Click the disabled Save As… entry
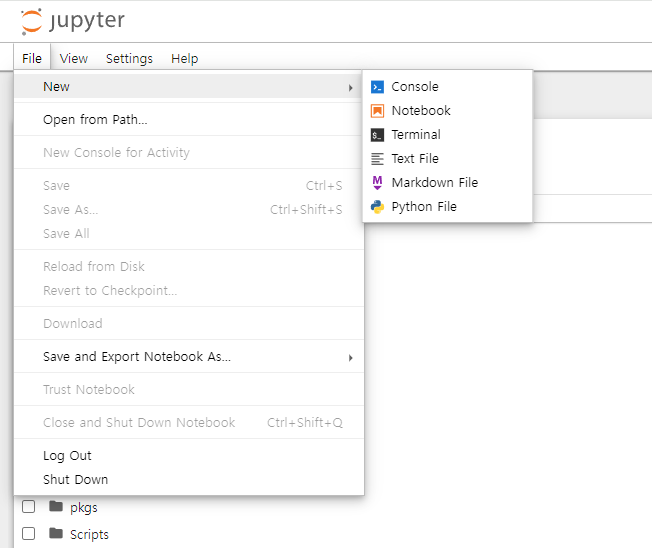 189,210
